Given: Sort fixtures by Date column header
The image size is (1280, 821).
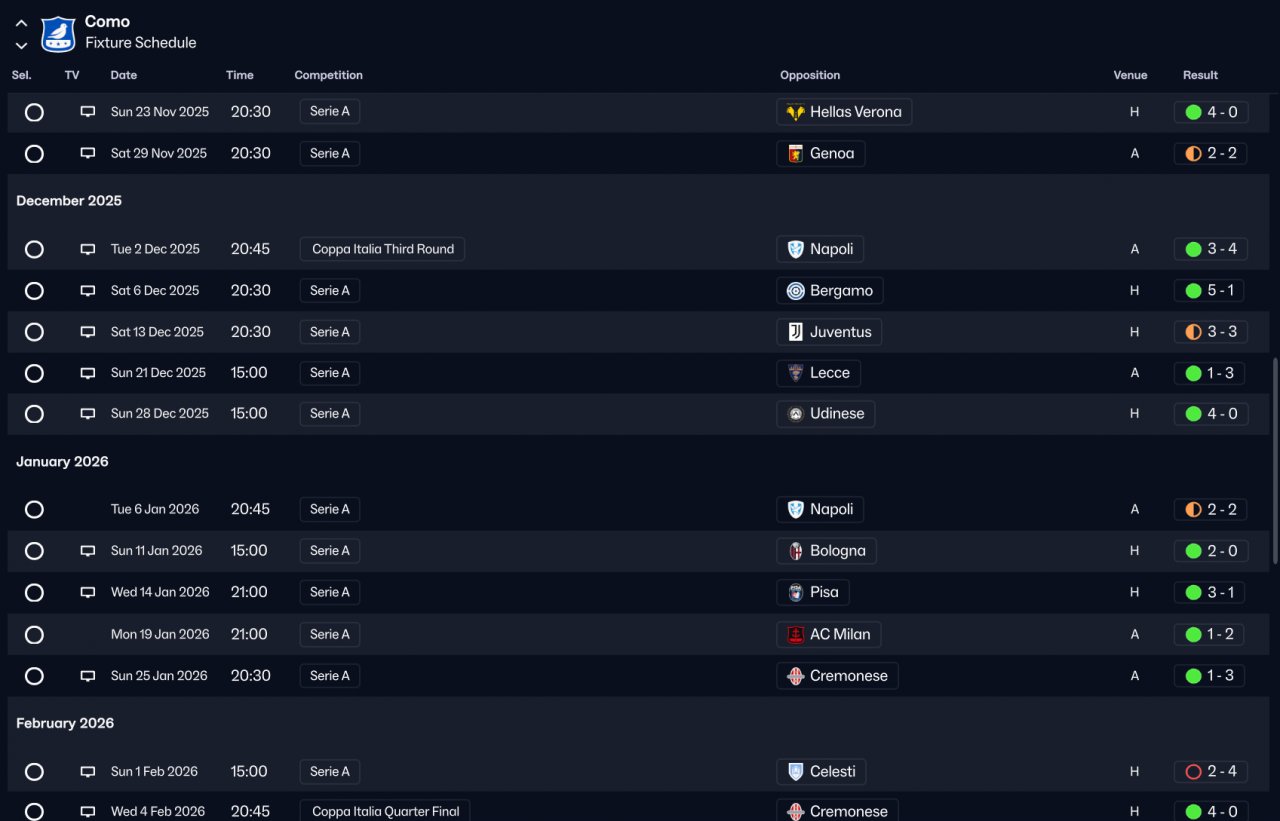Looking at the screenshot, I should 124,75.
